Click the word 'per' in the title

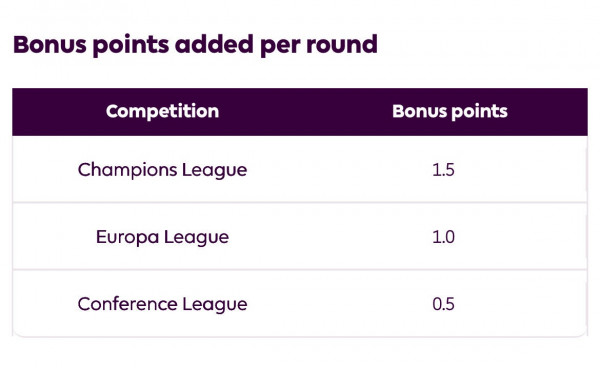tap(280, 47)
